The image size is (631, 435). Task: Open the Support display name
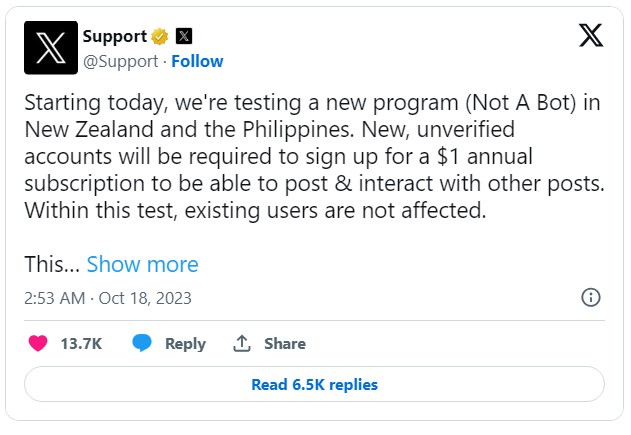click(x=113, y=37)
